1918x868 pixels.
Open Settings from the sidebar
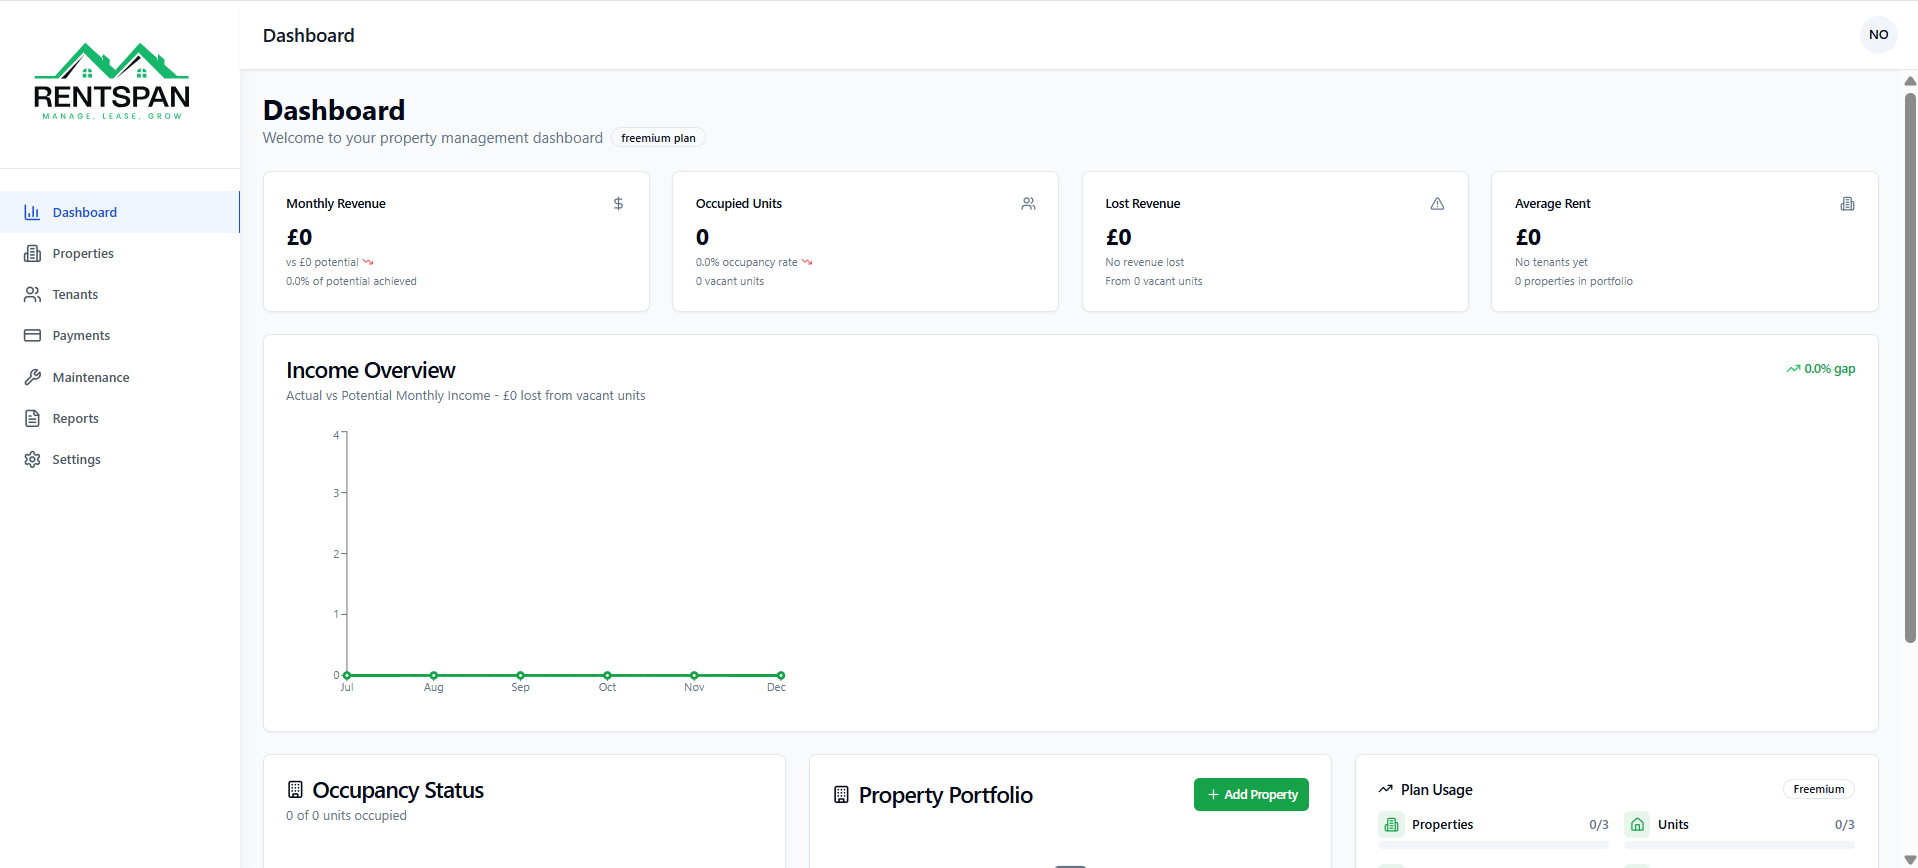[x=76, y=460]
